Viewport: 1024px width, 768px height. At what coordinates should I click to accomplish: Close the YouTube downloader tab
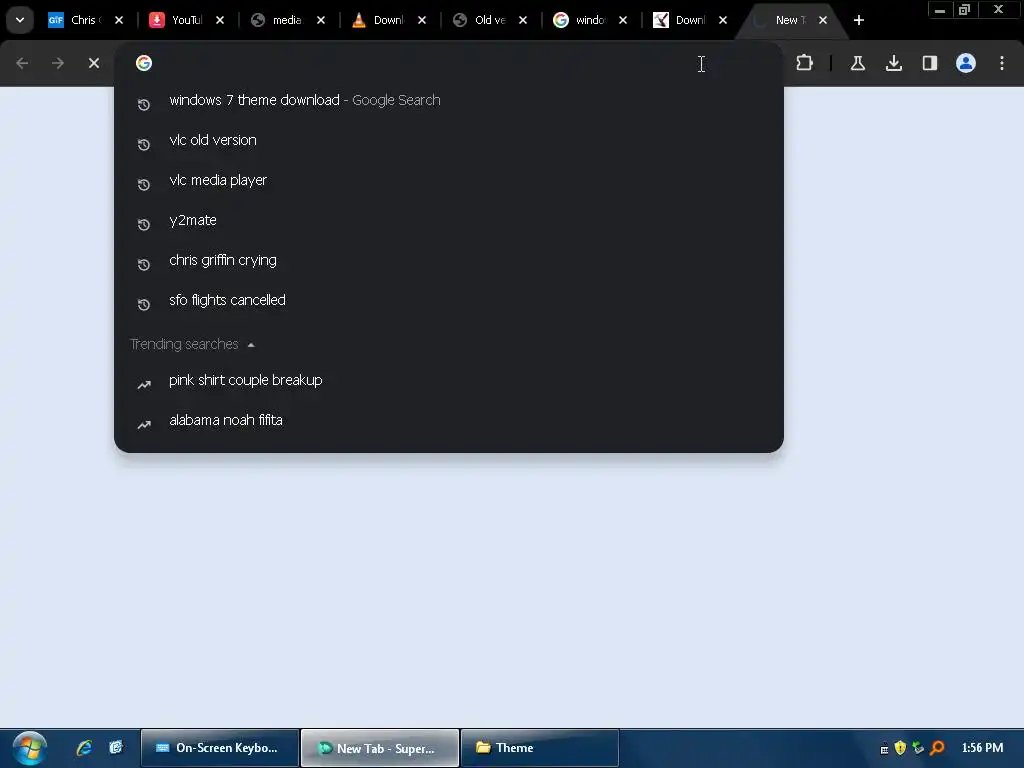(x=220, y=20)
